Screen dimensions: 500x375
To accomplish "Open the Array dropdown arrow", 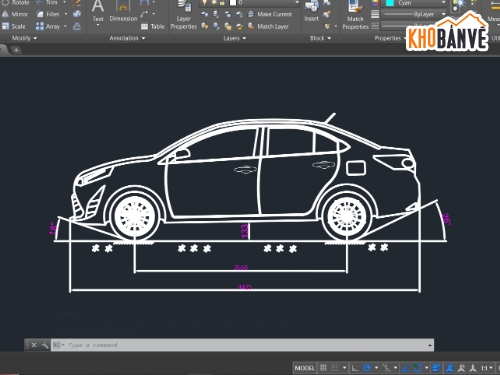I will pos(65,26).
